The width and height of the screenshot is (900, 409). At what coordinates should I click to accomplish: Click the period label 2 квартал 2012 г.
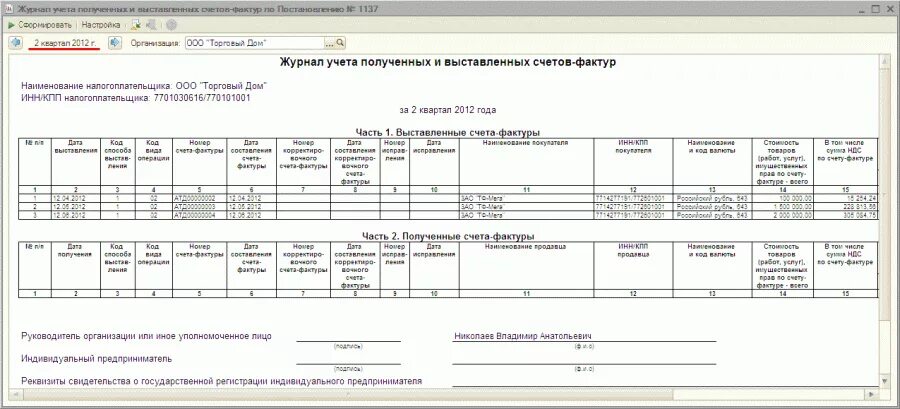[65, 43]
